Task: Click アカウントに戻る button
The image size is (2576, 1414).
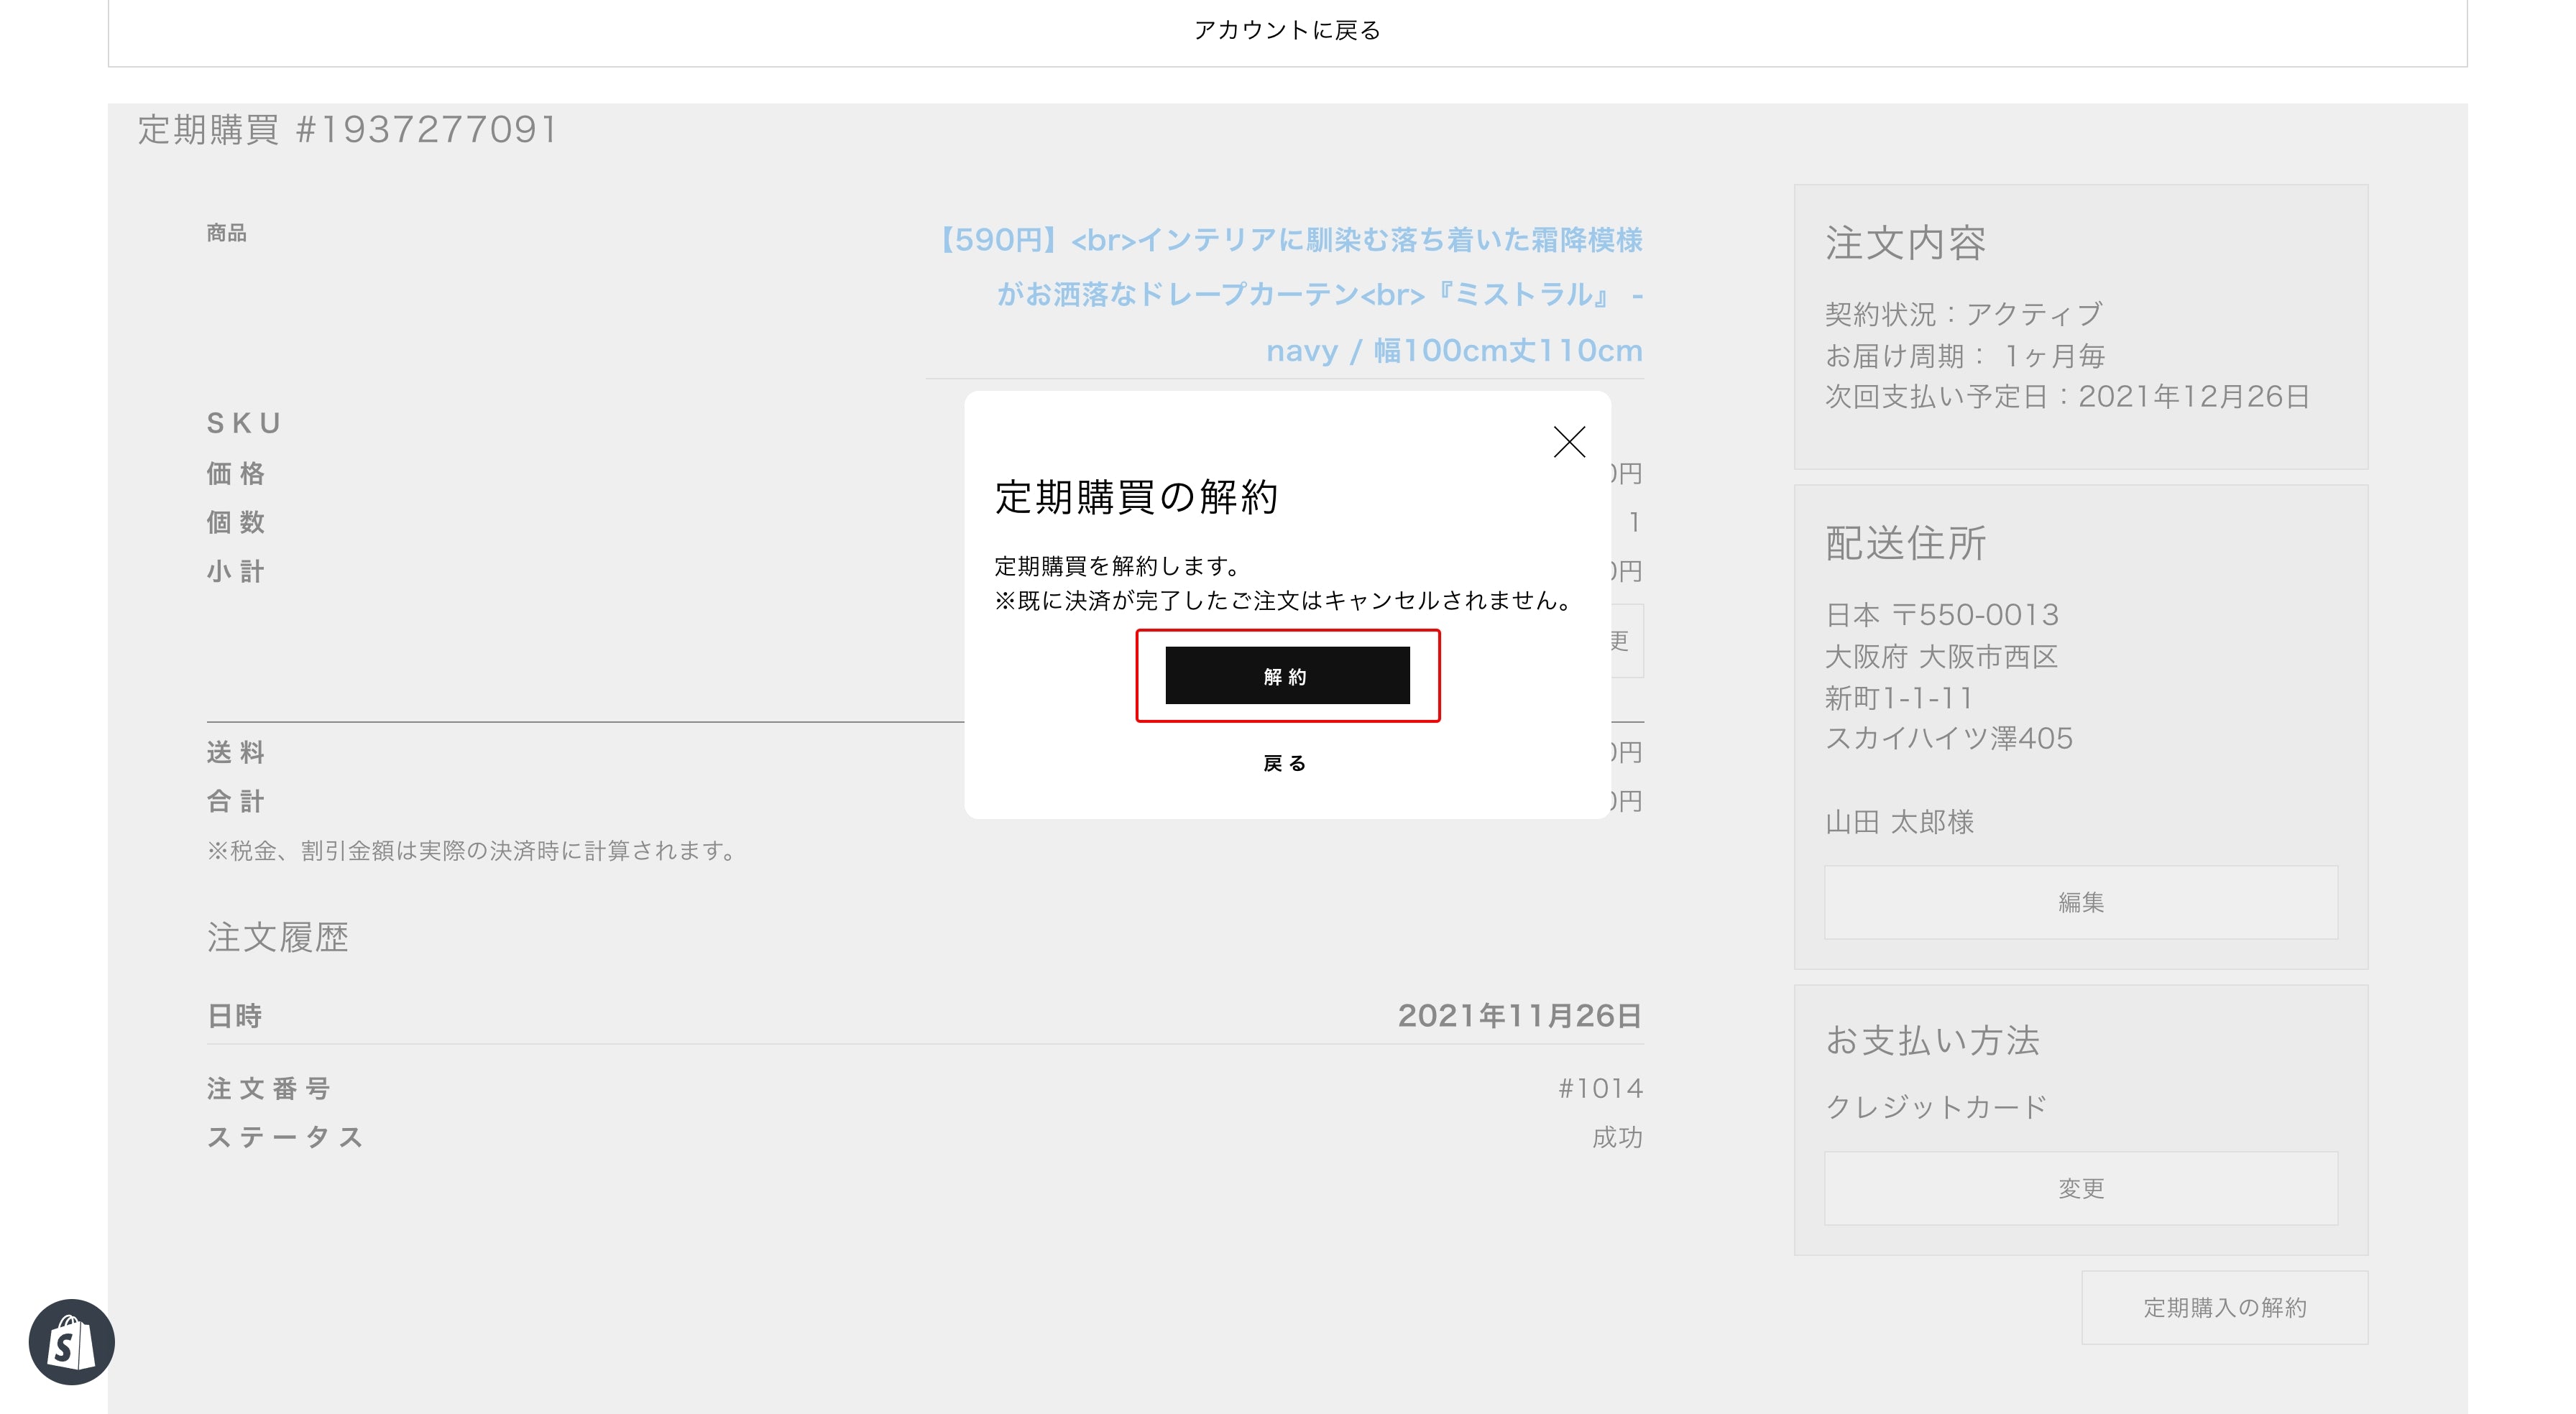Action: pos(1287,31)
